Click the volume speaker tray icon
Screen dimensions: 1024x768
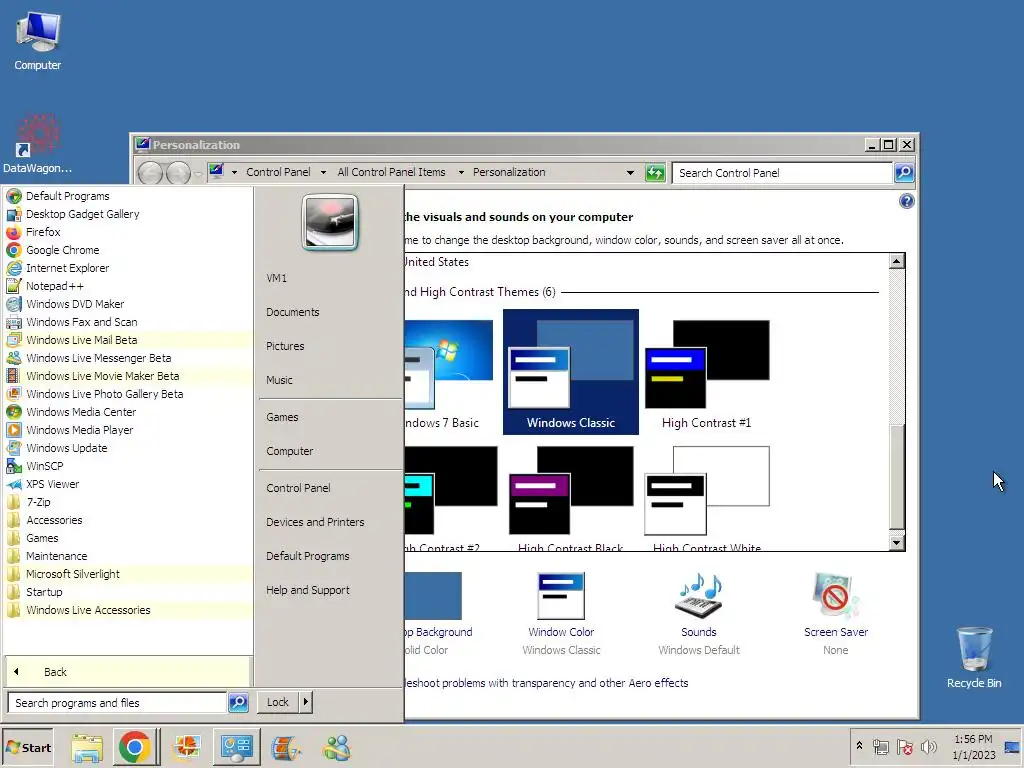click(x=929, y=746)
